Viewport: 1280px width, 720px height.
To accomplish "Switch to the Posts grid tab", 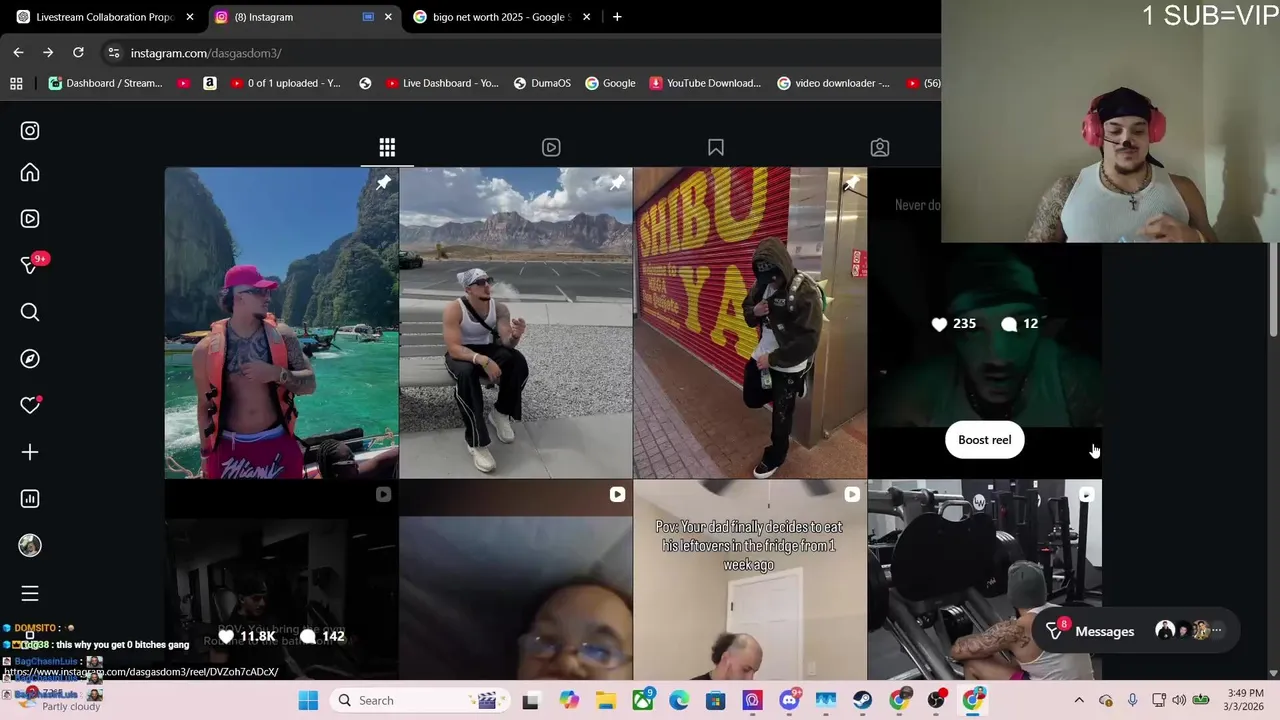I will pos(387,148).
